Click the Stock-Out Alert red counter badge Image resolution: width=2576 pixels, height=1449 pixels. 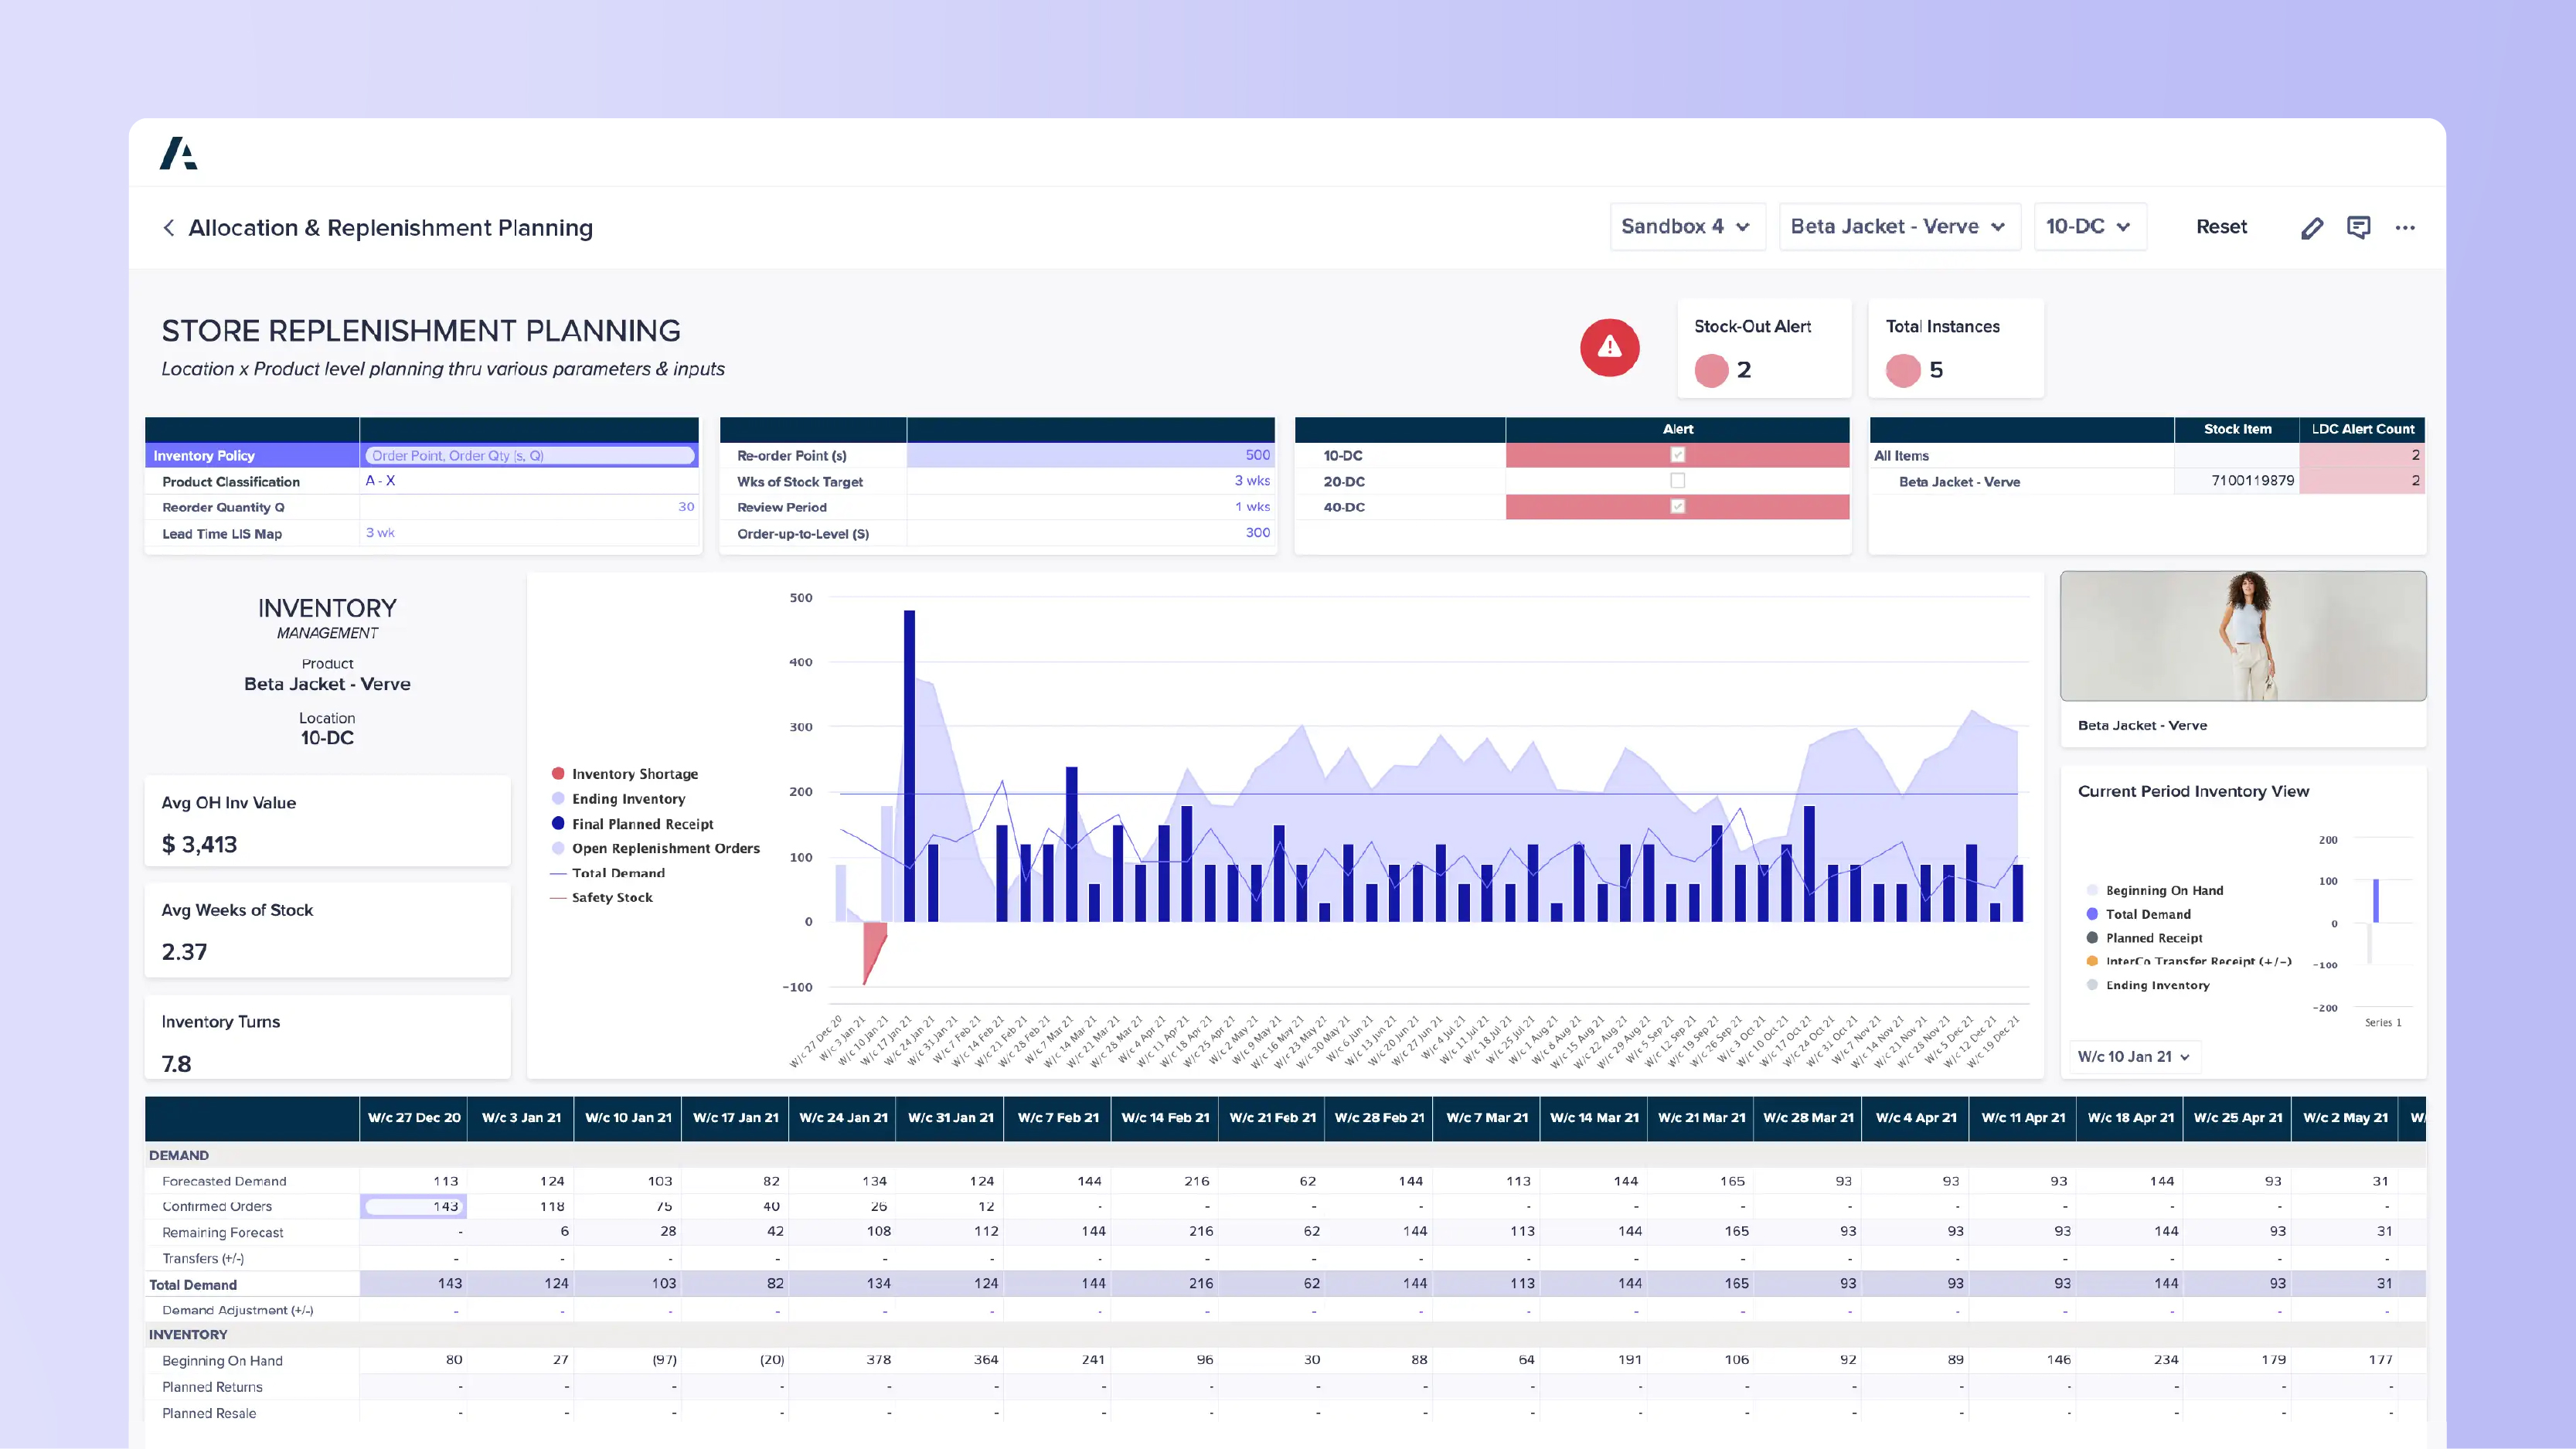coord(1712,370)
